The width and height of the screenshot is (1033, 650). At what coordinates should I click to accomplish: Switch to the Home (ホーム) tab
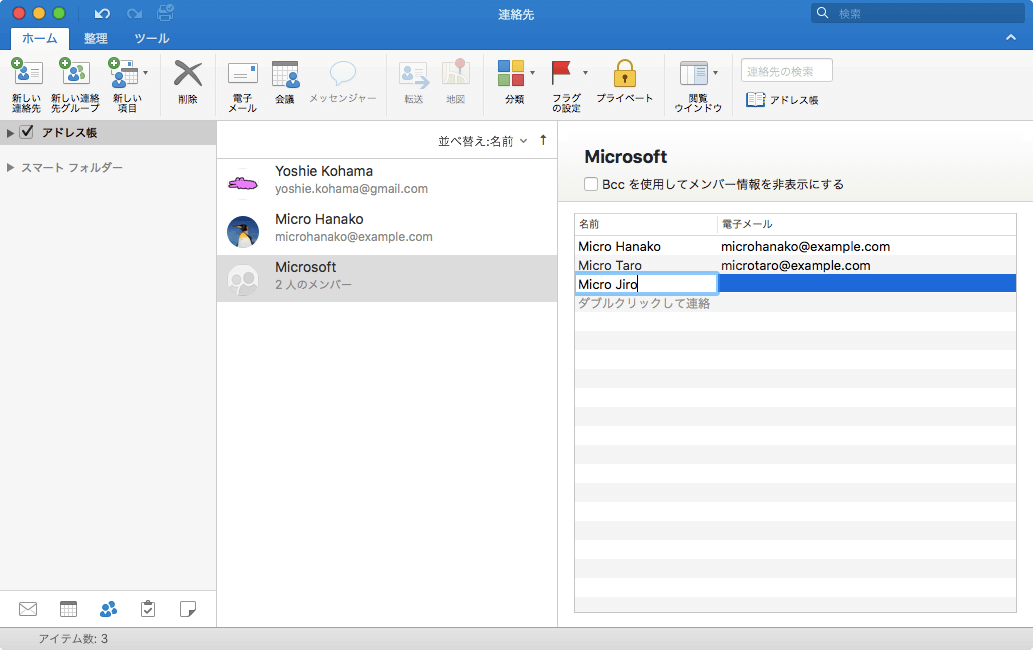pyautogui.click(x=40, y=38)
